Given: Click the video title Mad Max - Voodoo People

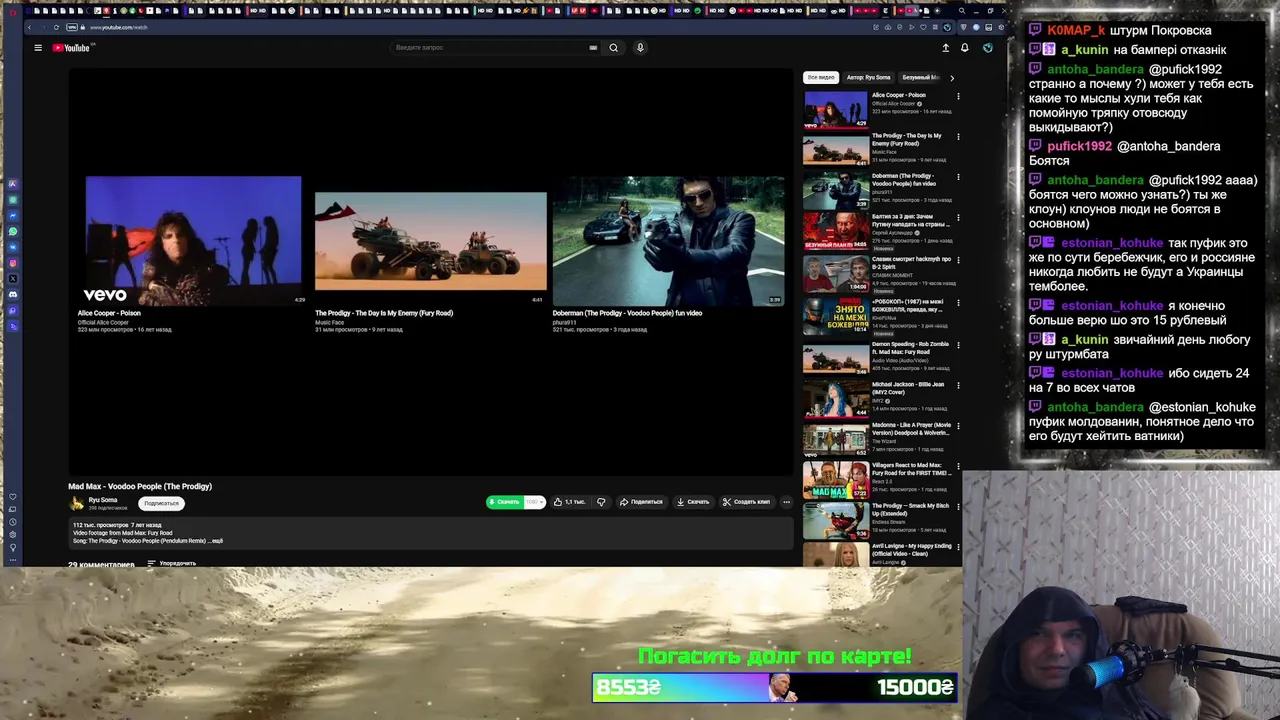Looking at the screenshot, I should pos(140,487).
